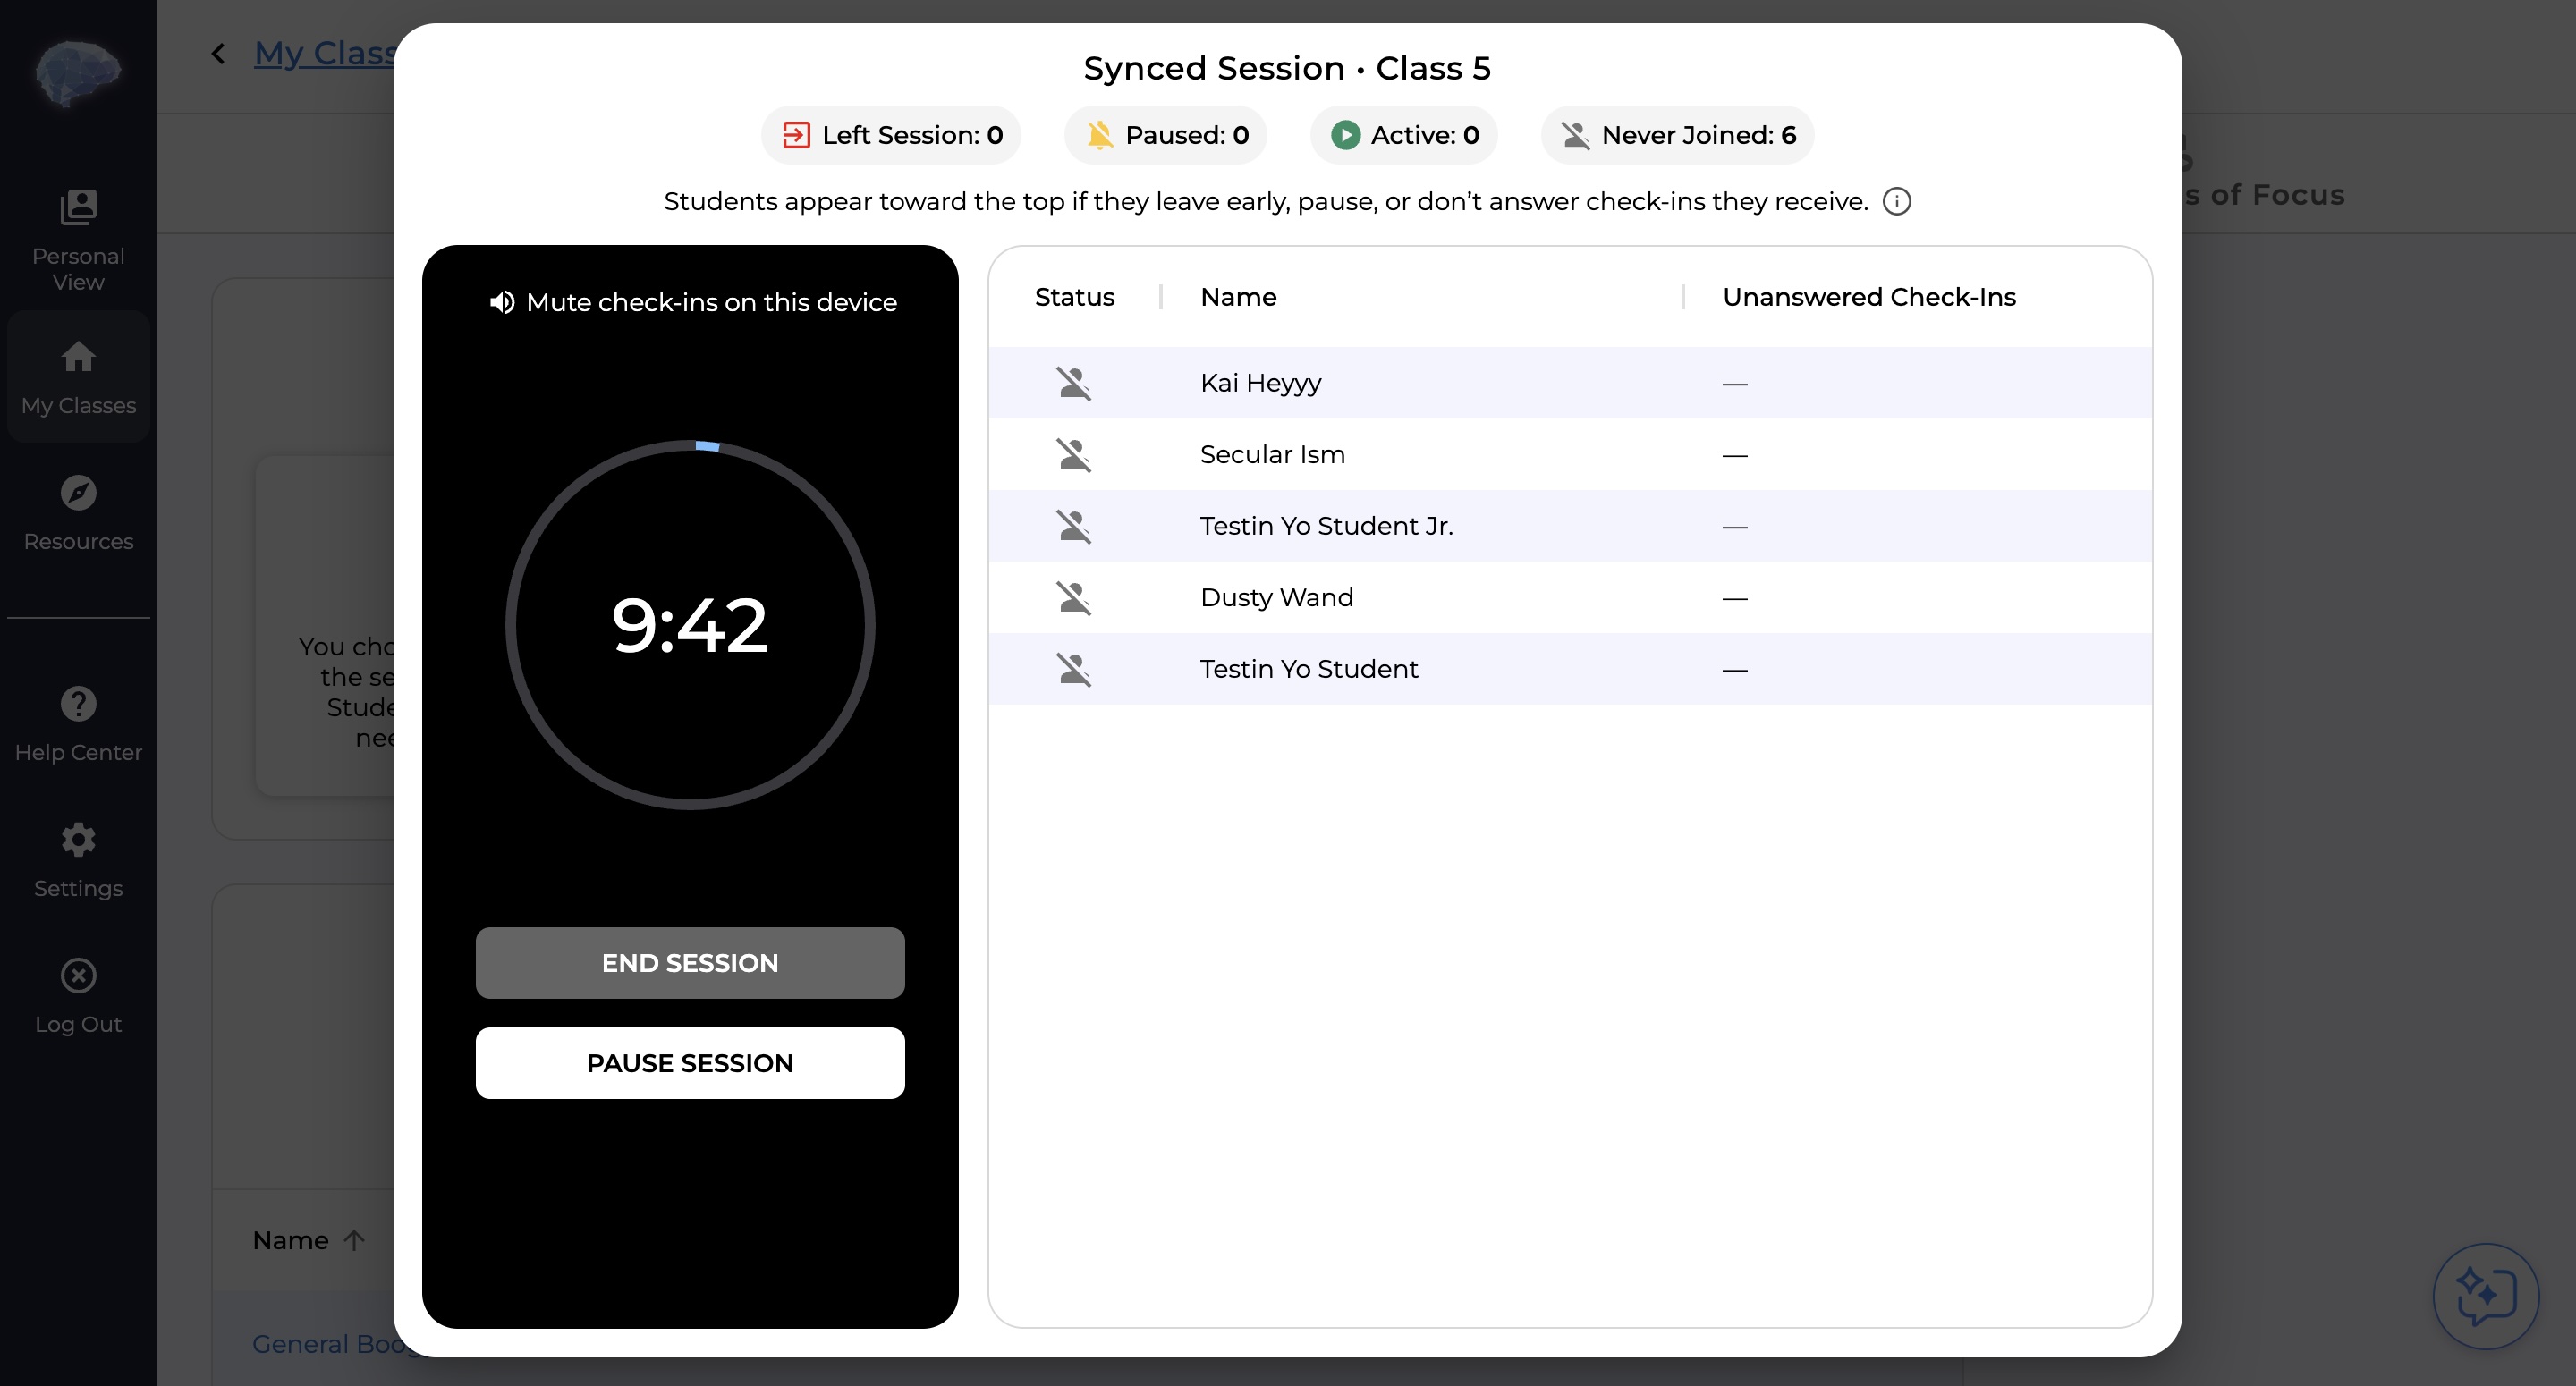Click the yellow Paused bell icon
This screenshot has width=2576, height=1386.
(x=1100, y=135)
